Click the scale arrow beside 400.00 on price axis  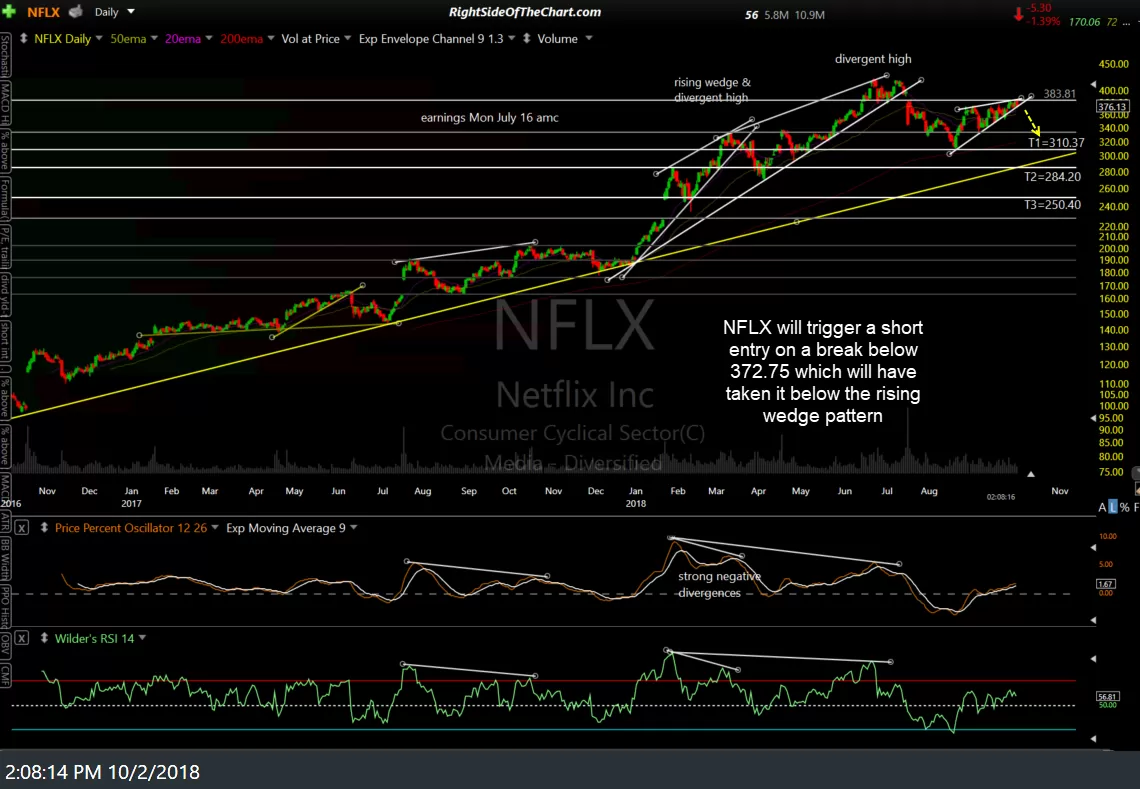point(1093,85)
